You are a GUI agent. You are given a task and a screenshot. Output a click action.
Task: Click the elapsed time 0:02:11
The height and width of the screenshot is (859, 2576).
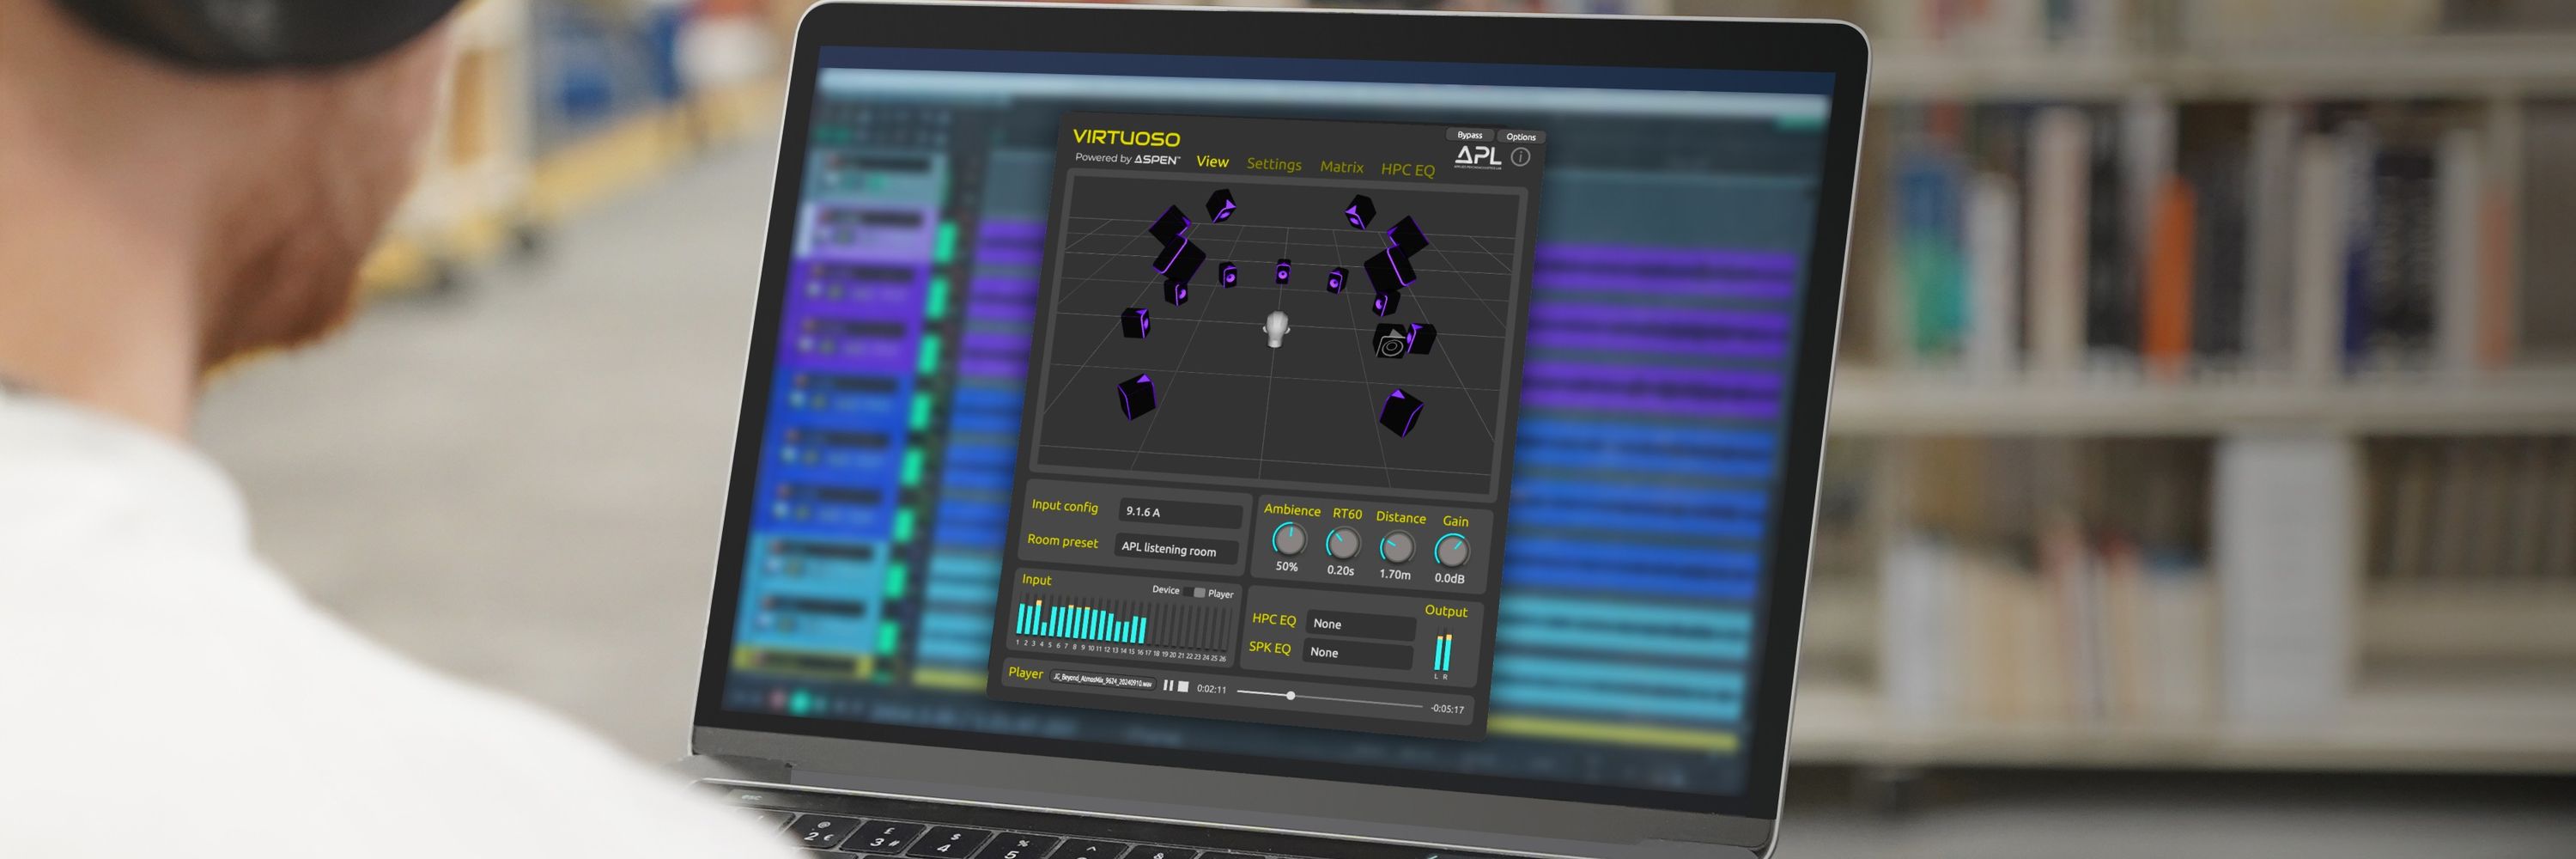(x=1211, y=689)
